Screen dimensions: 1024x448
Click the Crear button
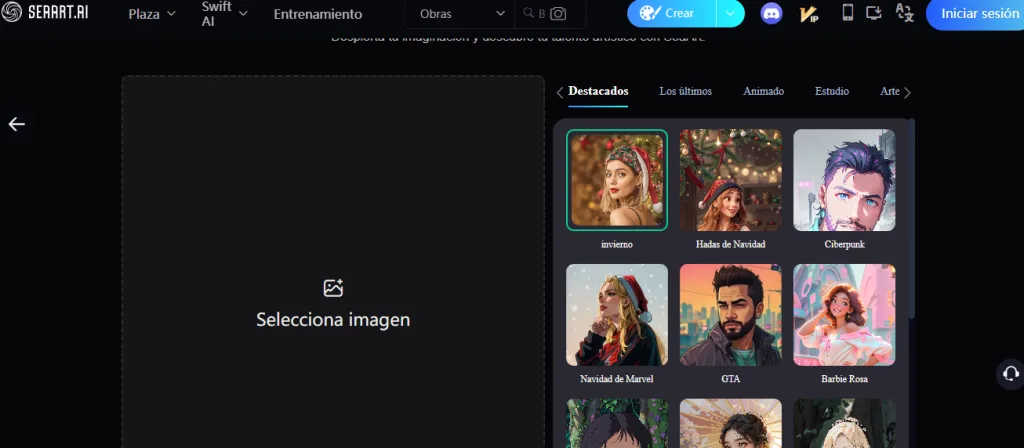(x=672, y=13)
